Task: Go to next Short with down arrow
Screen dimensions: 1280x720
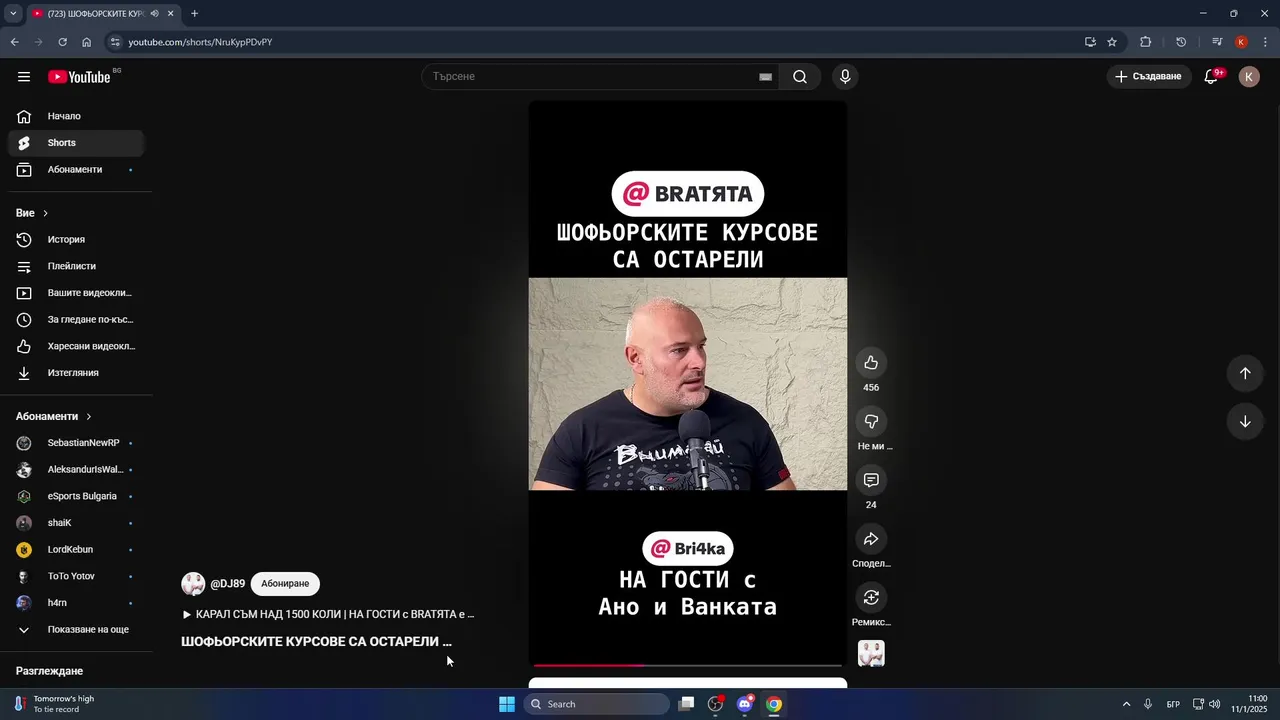Action: click(x=1245, y=421)
